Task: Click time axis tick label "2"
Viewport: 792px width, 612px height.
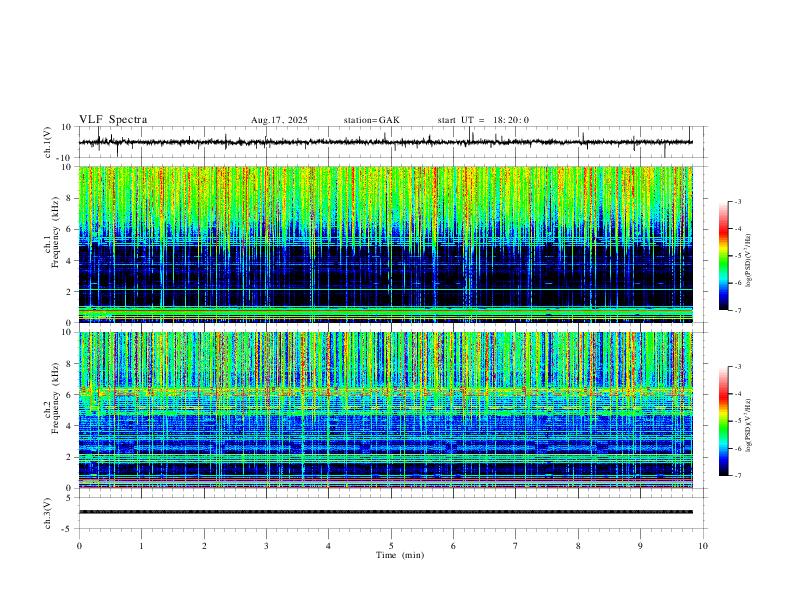Action: 204,546
